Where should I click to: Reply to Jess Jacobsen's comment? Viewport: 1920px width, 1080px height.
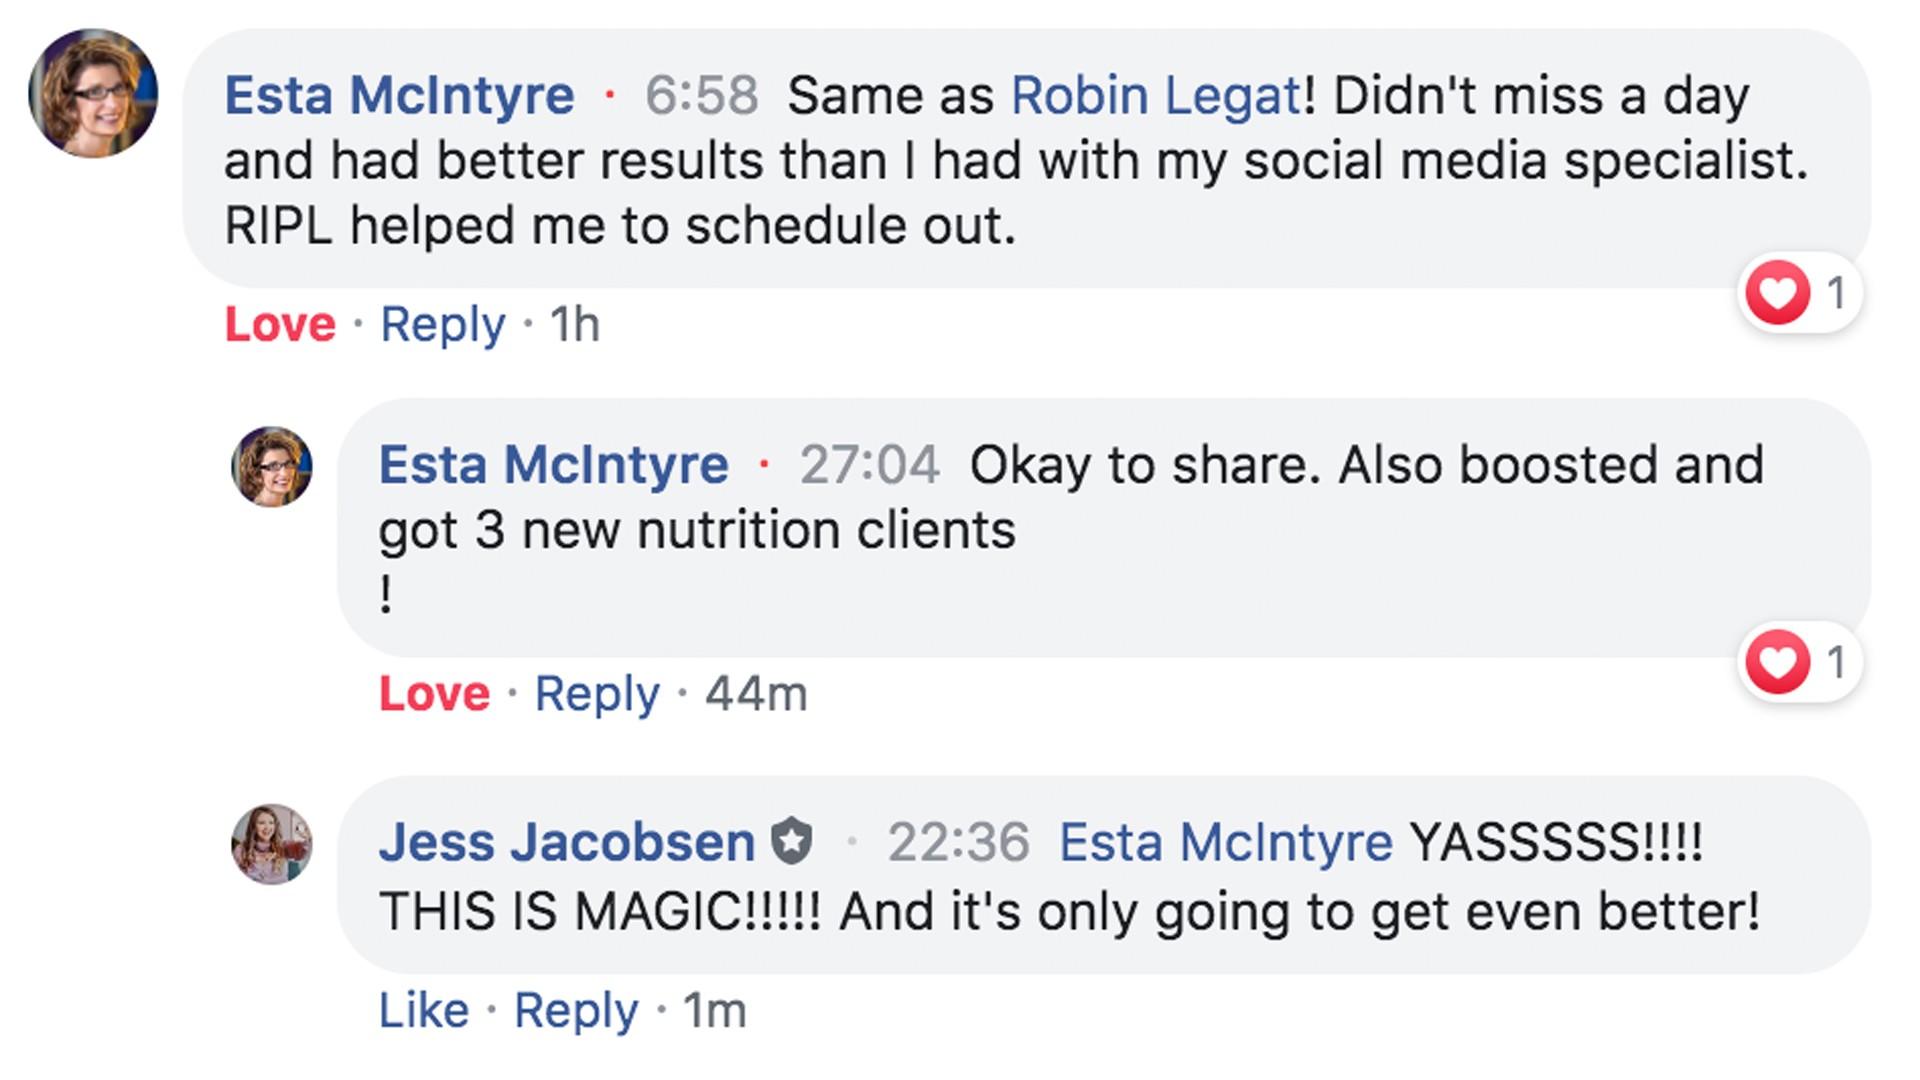(x=576, y=1011)
